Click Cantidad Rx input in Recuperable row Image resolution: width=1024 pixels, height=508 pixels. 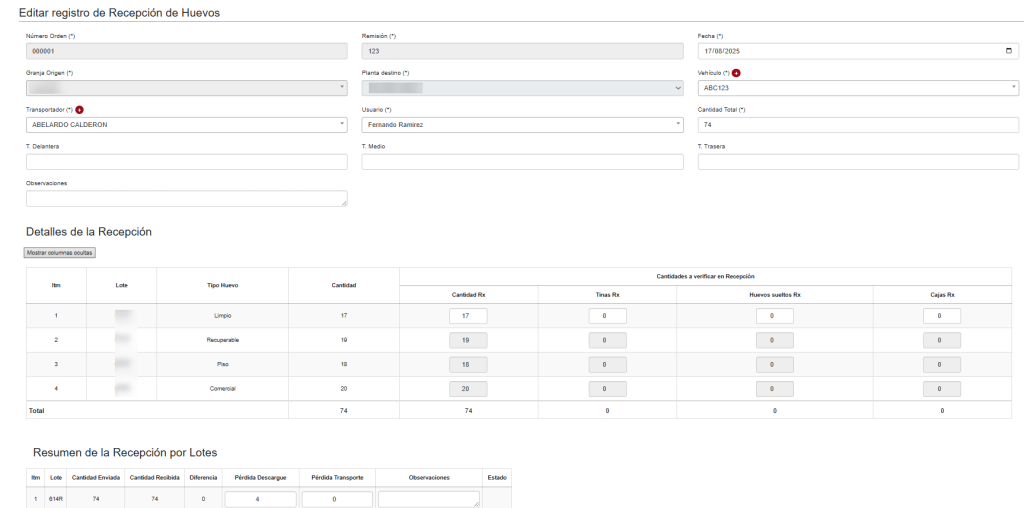(468, 340)
